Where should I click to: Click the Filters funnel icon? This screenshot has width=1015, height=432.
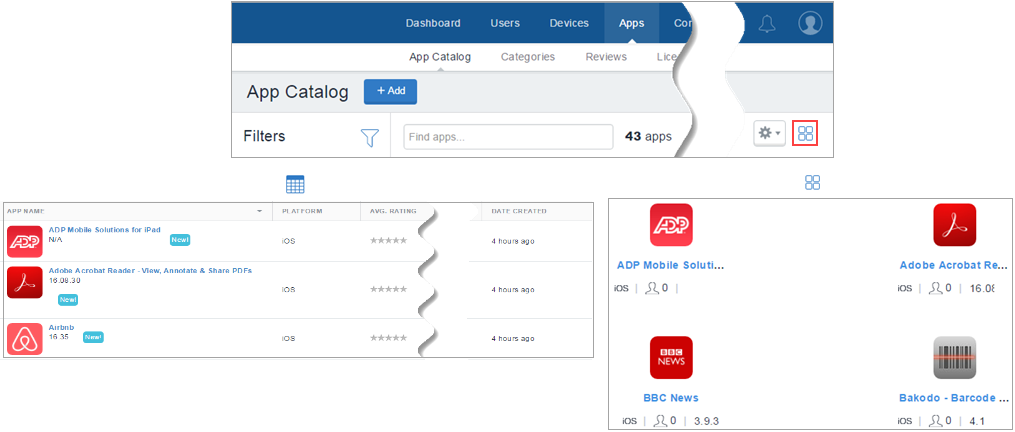coord(369,137)
